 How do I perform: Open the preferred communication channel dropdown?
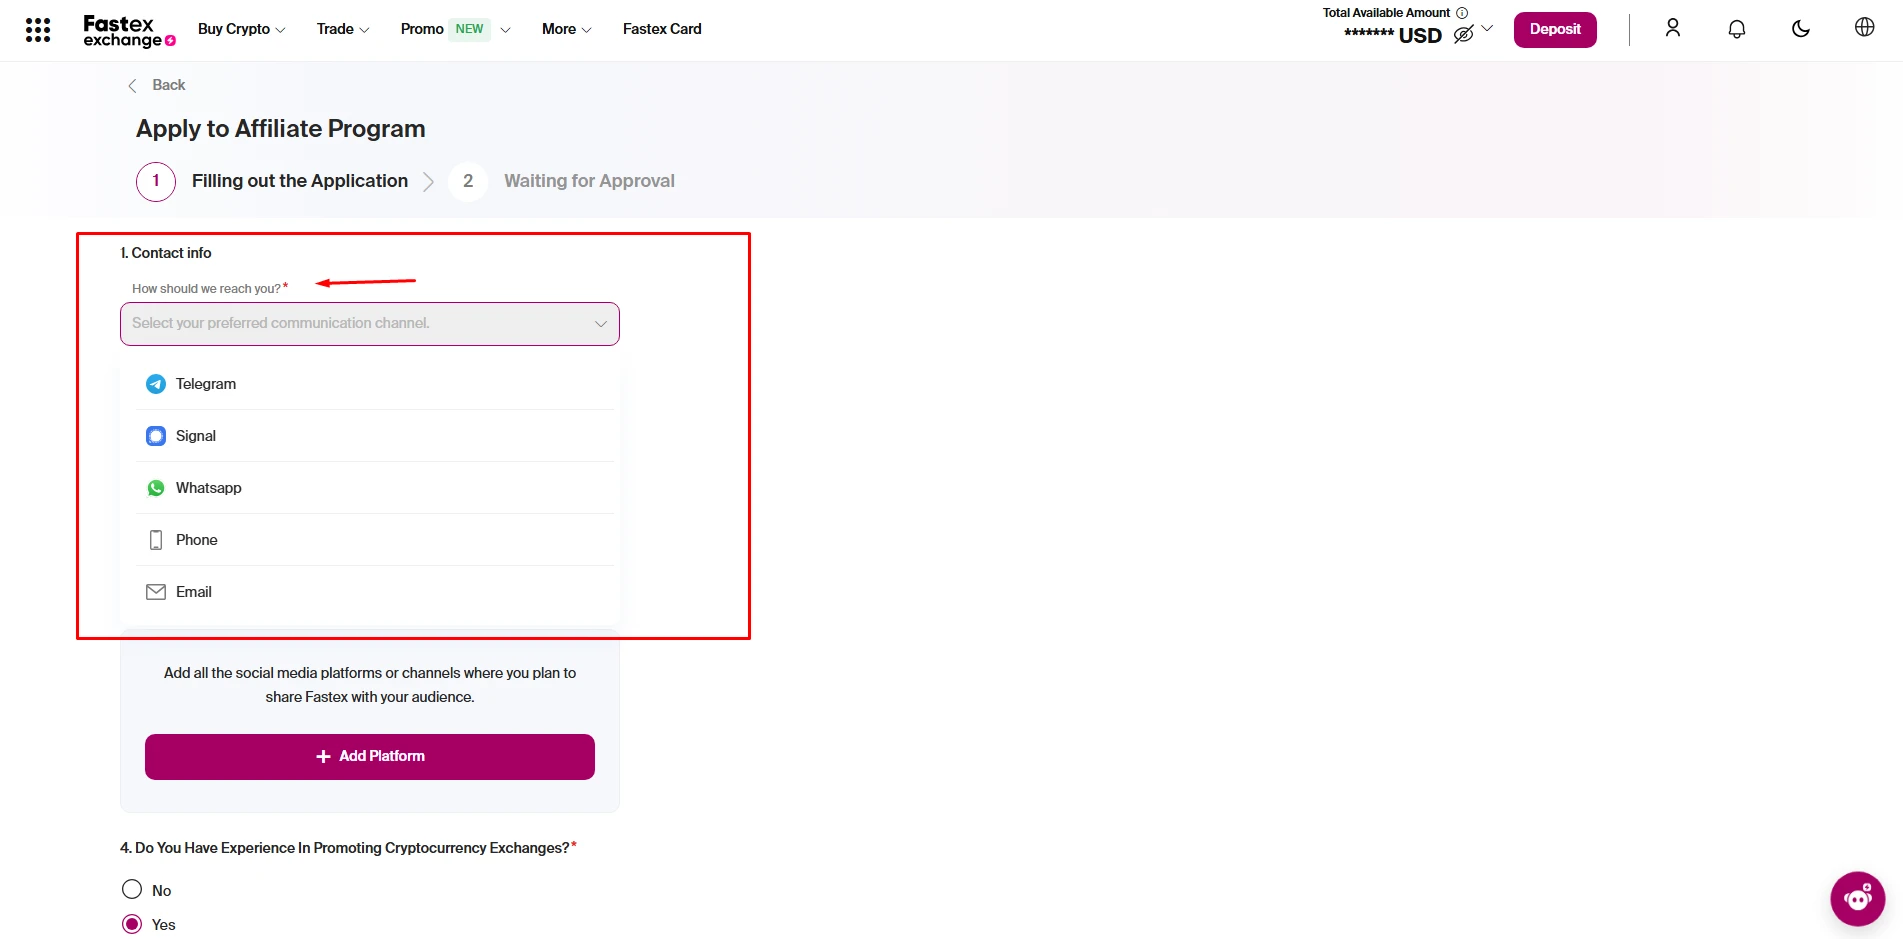coord(369,324)
